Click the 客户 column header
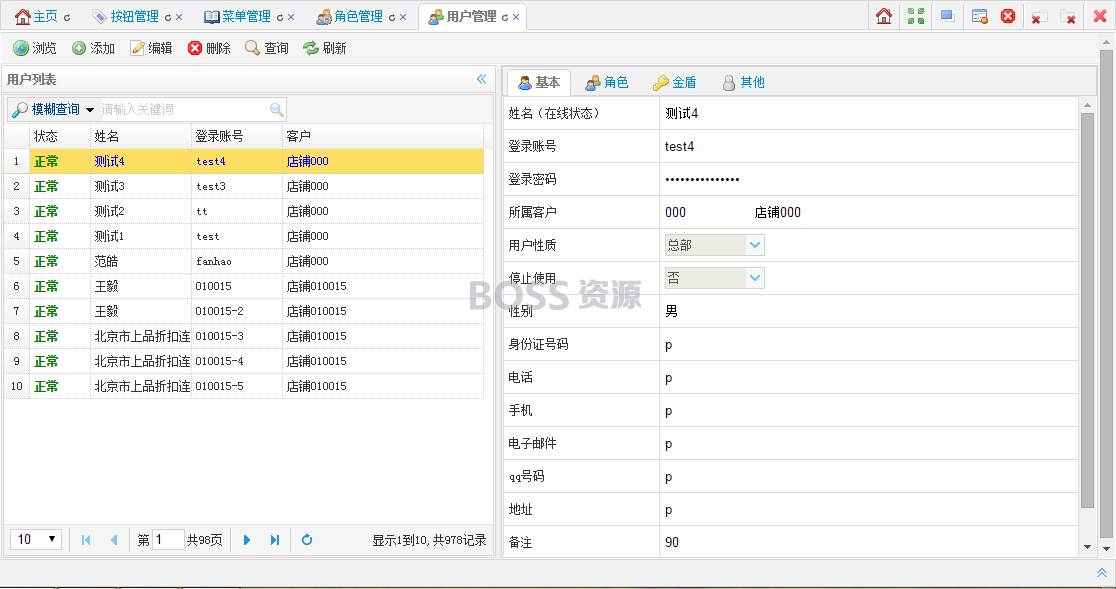Image resolution: width=1116 pixels, height=589 pixels. coord(383,136)
